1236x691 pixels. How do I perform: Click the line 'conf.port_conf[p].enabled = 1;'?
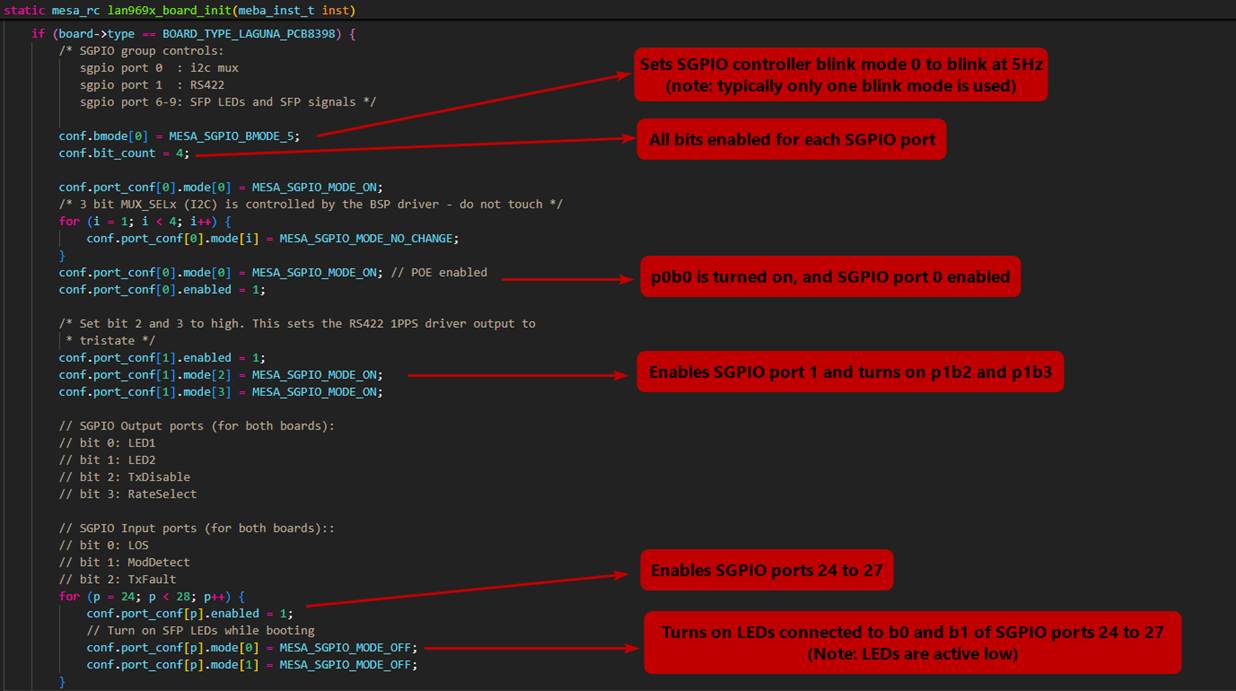click(190, 612)
